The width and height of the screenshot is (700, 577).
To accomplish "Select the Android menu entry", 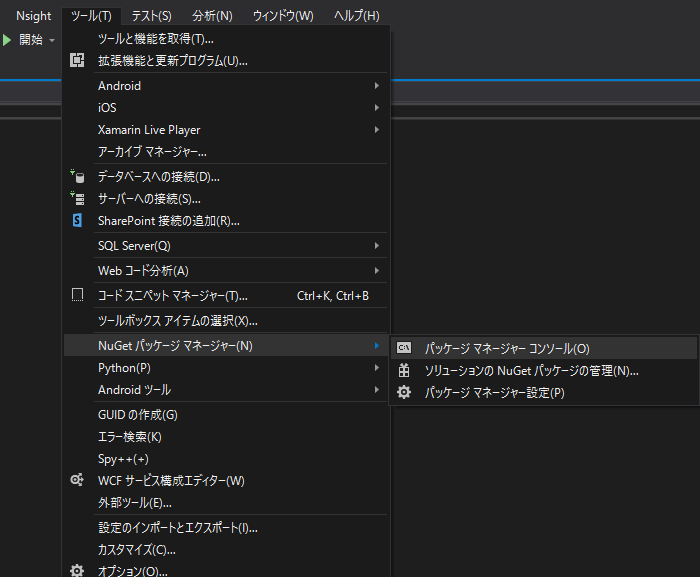I will [226, 85].
